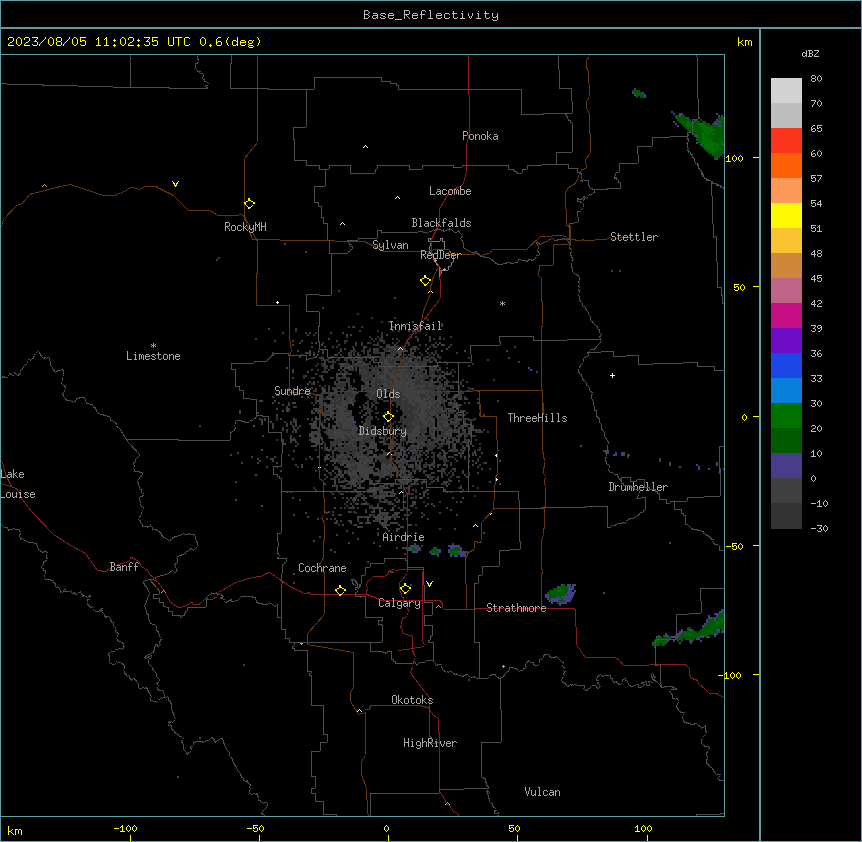
Task: Click the Lake Louise label
Action: 18,484
